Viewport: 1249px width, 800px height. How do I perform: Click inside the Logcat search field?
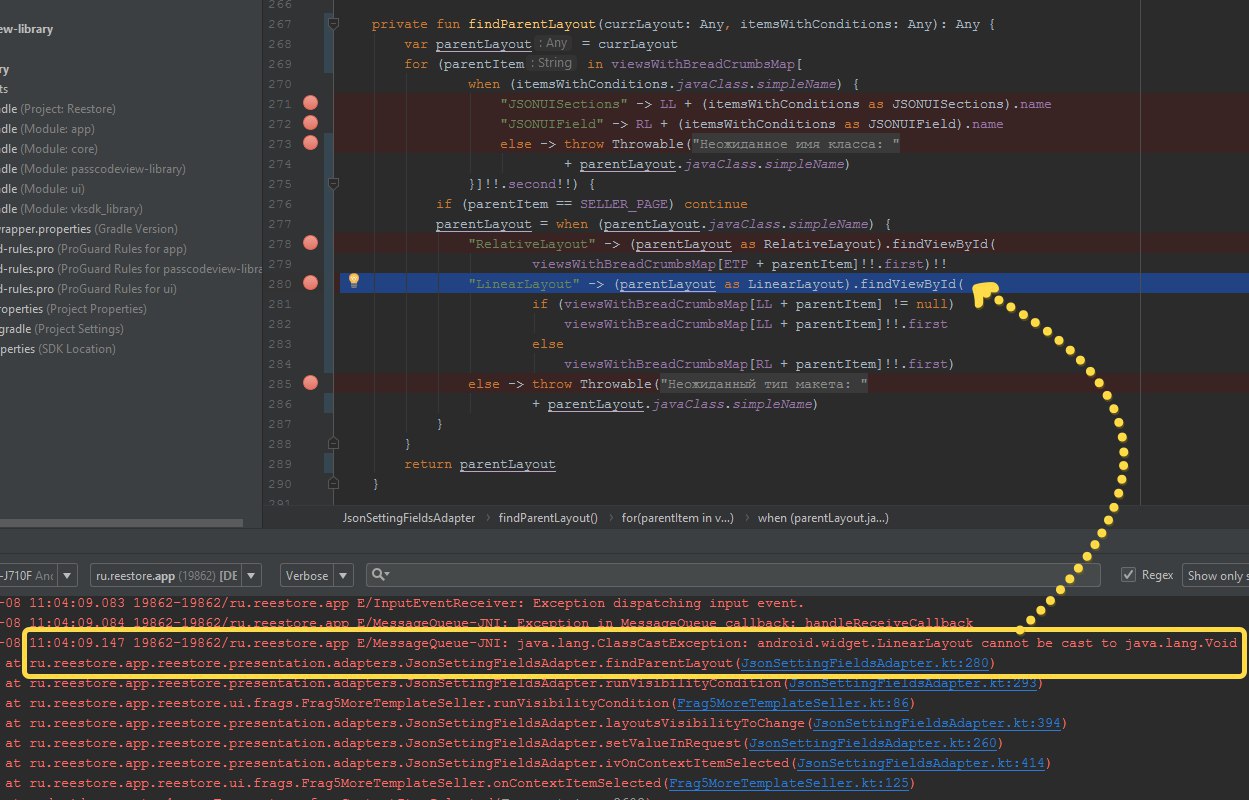733,575
